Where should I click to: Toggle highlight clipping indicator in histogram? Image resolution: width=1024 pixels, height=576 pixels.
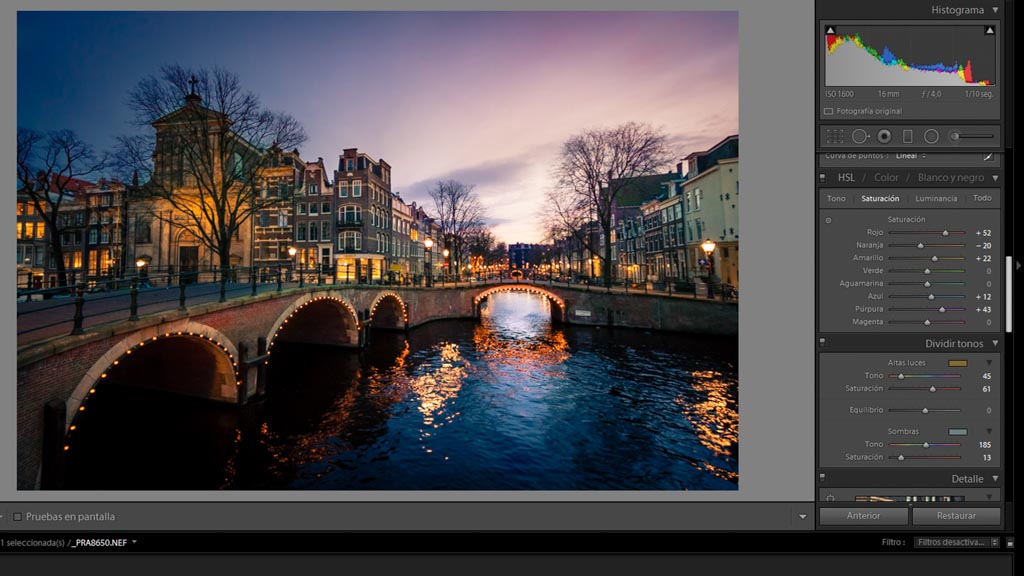(989, 31)
